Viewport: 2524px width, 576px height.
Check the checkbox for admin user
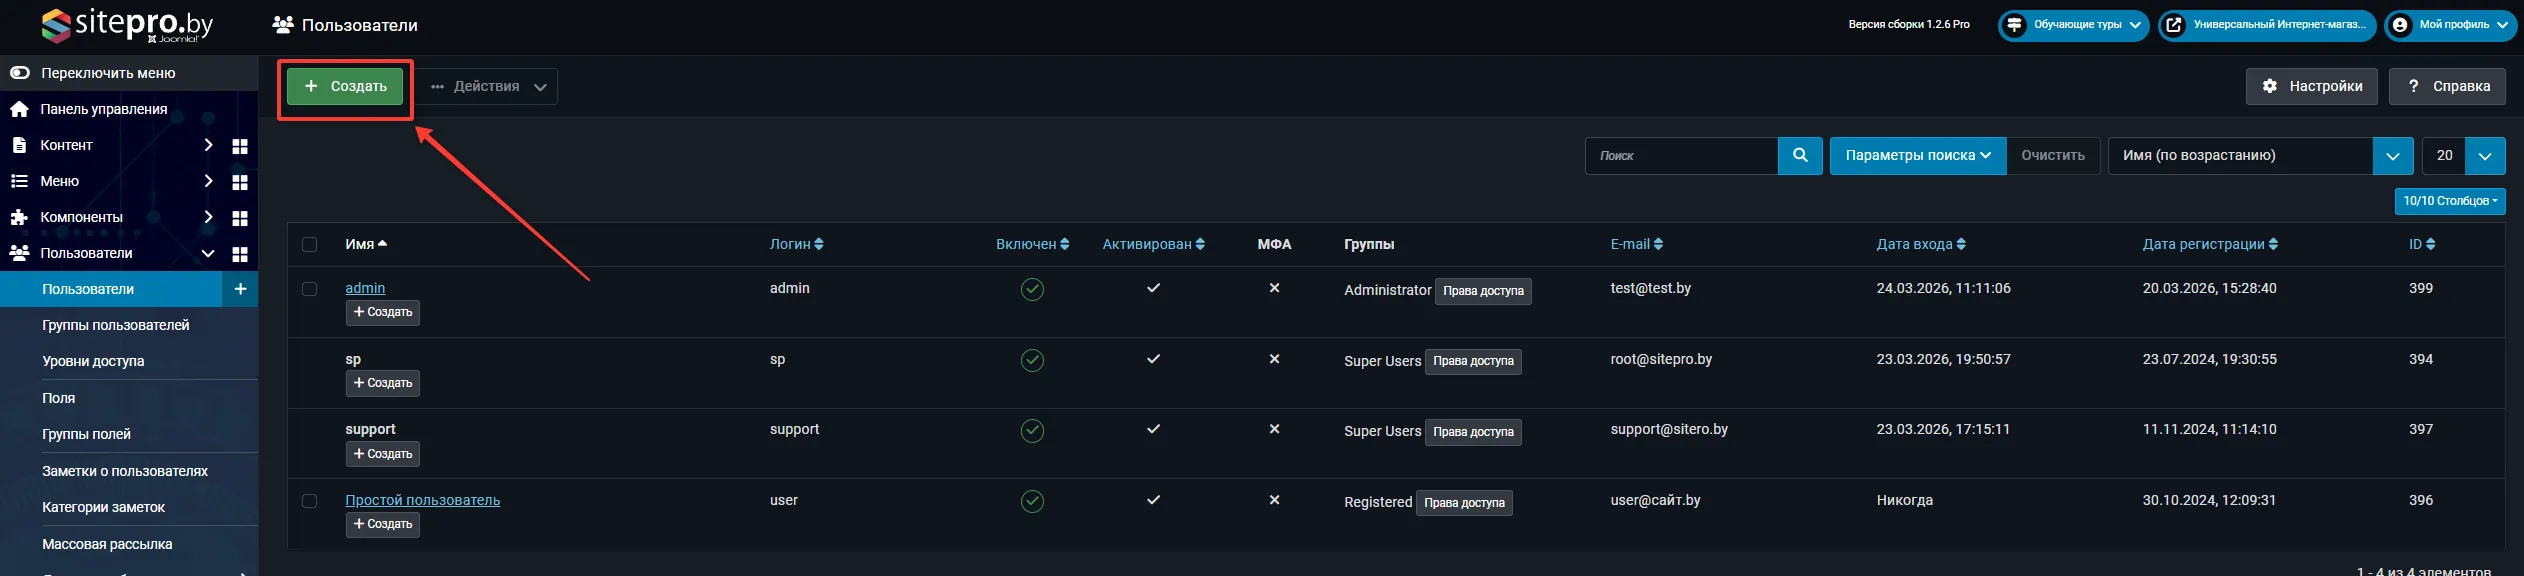click(309, 289)
